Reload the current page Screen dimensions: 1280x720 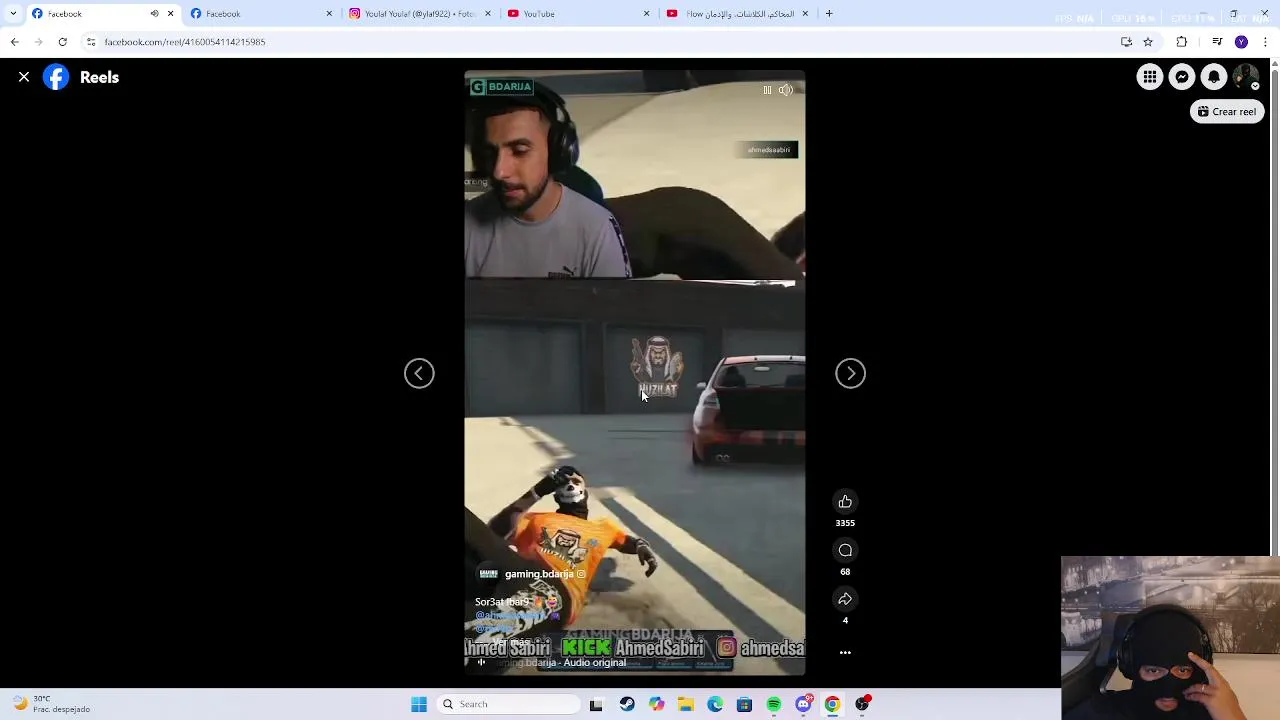coord(62,42)
